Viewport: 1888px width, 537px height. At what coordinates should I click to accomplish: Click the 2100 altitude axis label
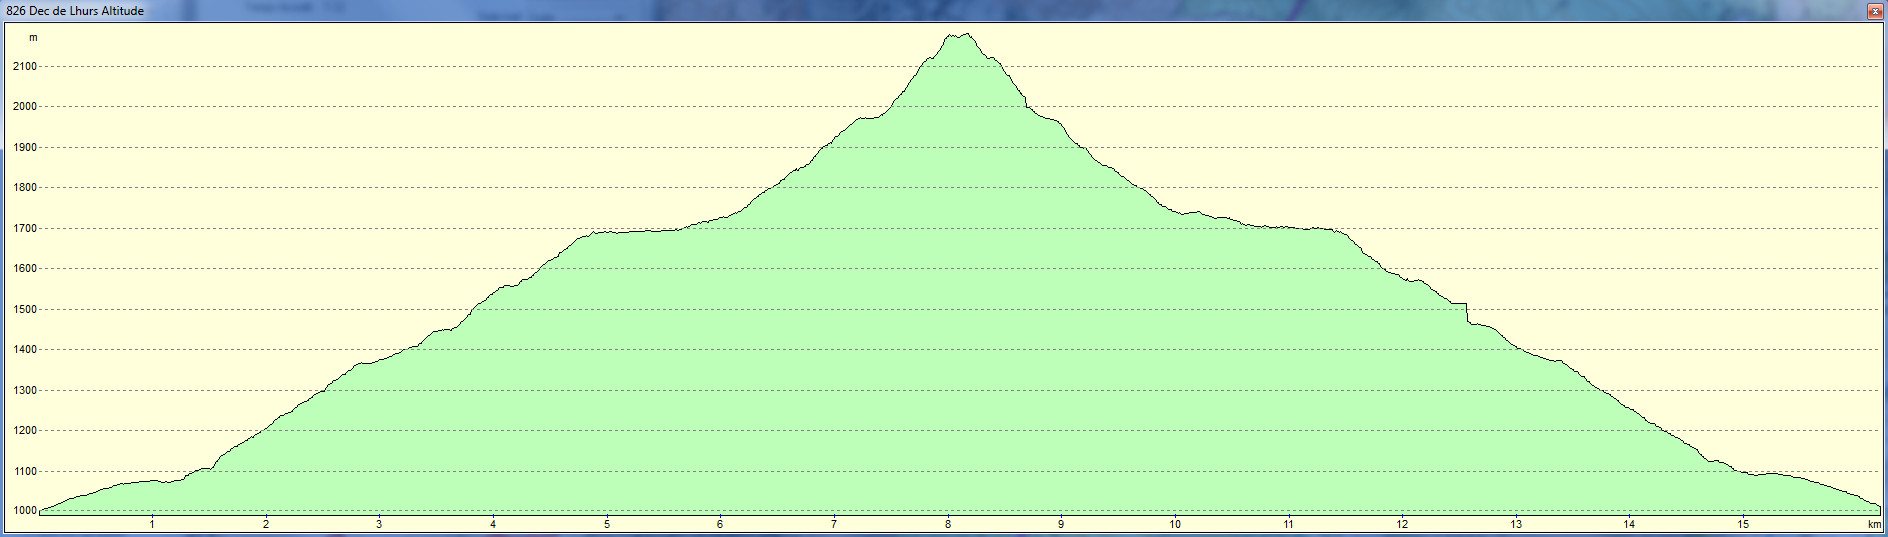25,67
